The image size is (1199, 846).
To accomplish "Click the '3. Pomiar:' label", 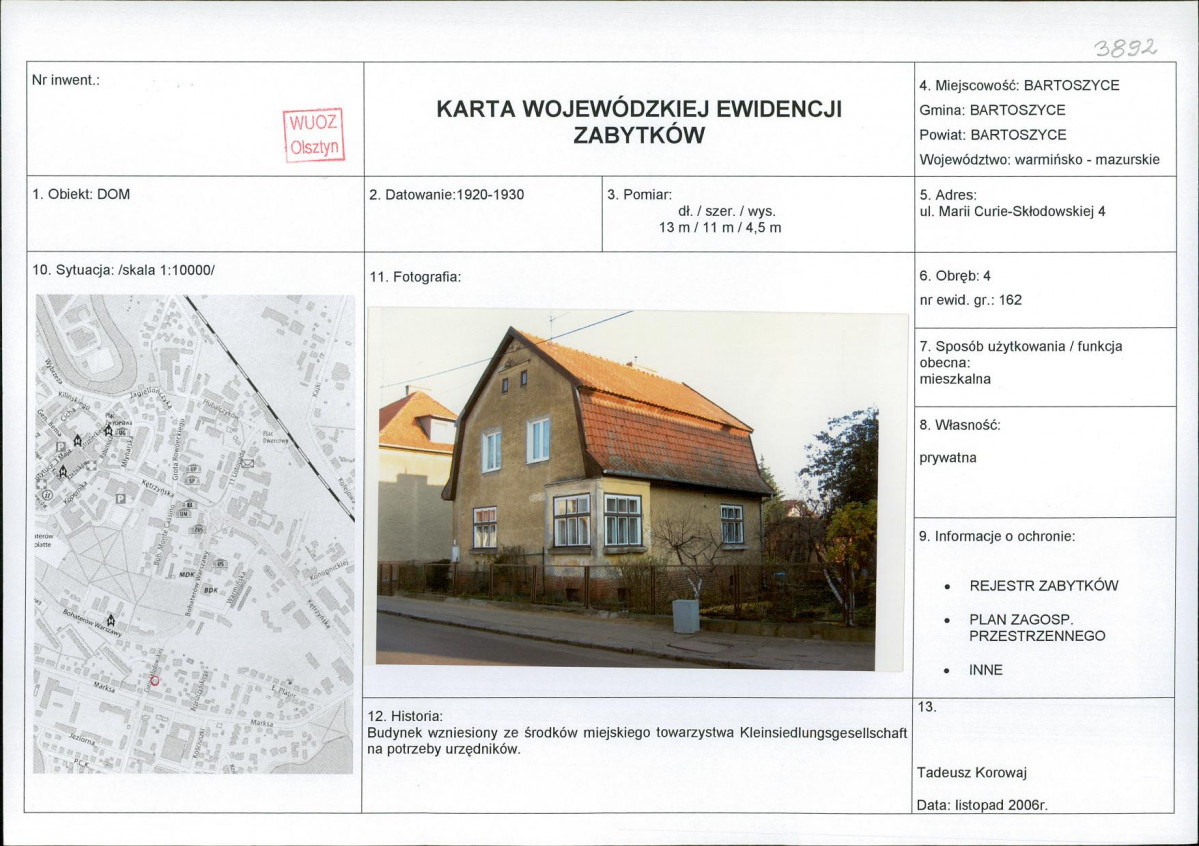I will 639,194.
